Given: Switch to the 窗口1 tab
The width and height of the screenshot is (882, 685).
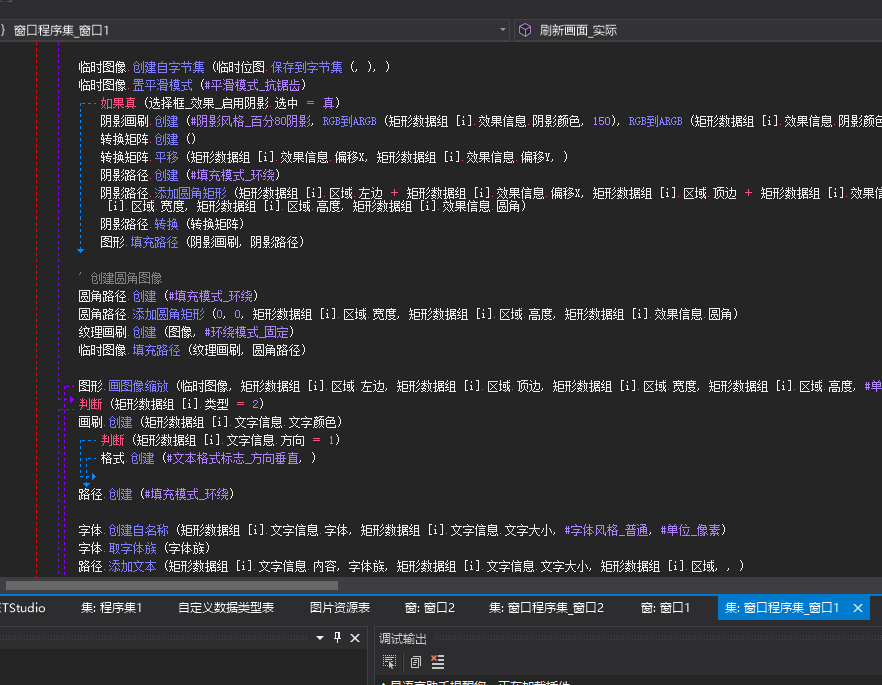Looking at the screenshot, I should click(665, 607).
